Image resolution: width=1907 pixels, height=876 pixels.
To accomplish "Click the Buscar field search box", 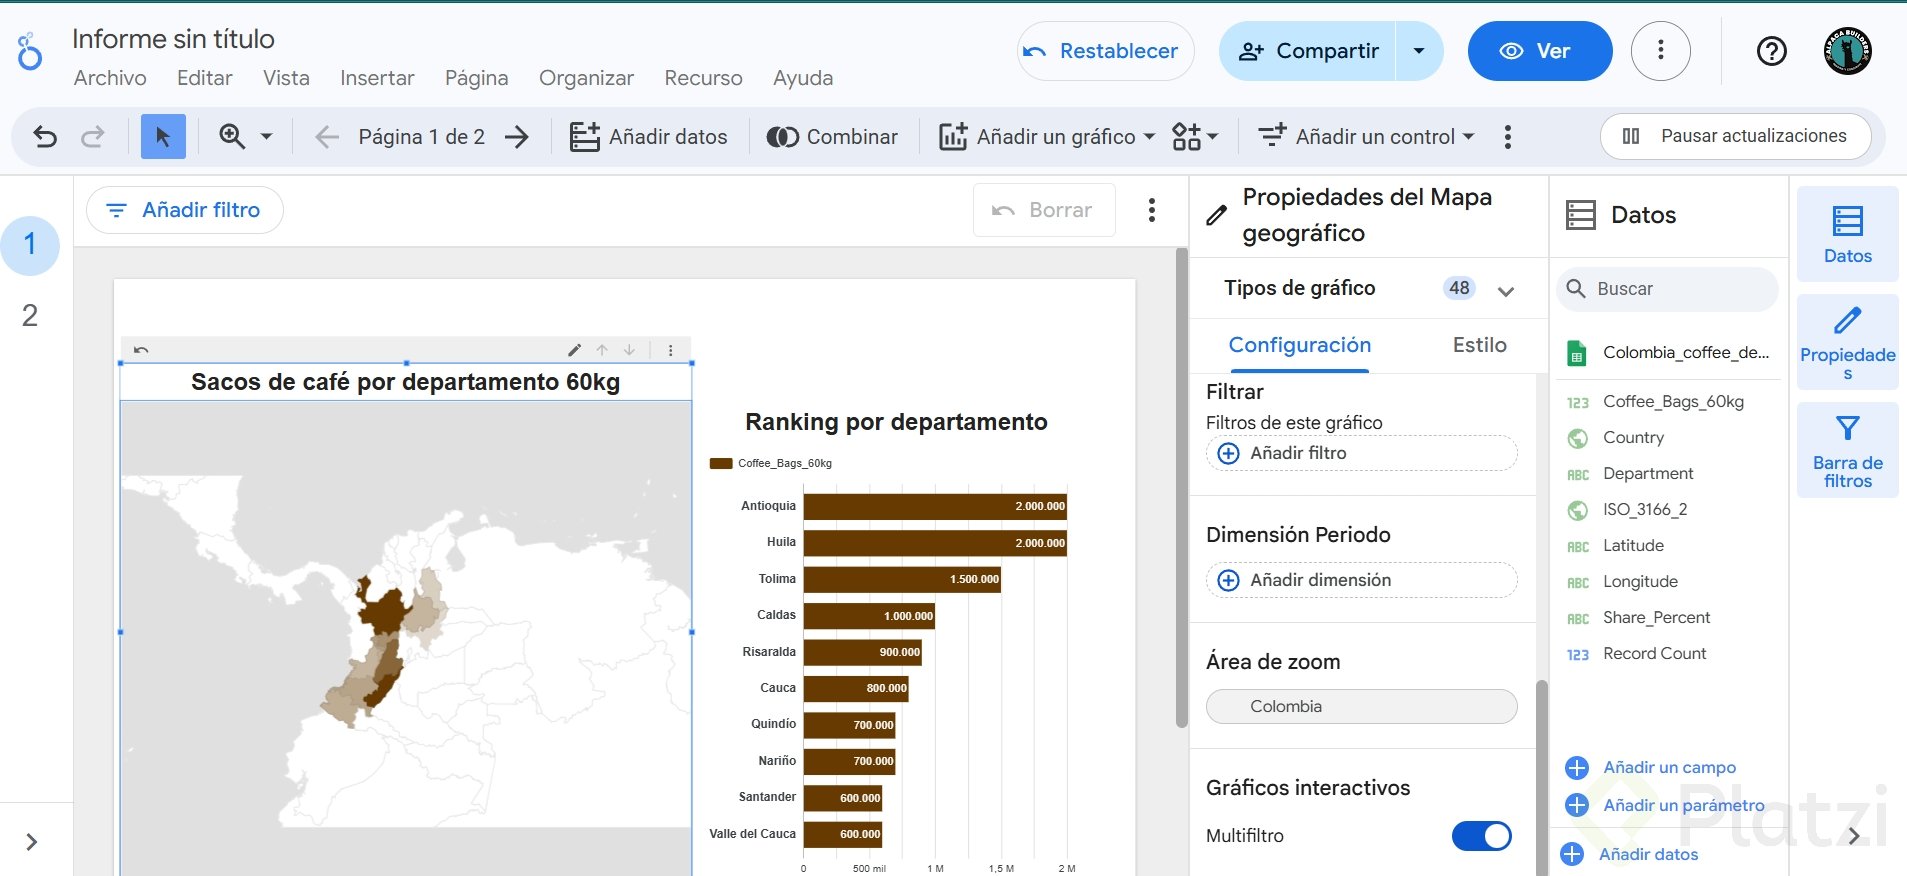I will pyautogui.click(x=1667, y=289).
